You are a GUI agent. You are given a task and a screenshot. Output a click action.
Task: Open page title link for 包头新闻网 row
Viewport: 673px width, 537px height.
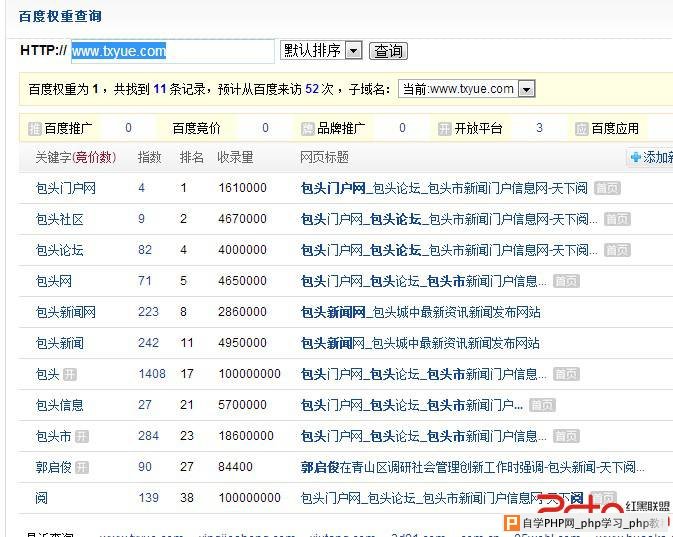420,312
